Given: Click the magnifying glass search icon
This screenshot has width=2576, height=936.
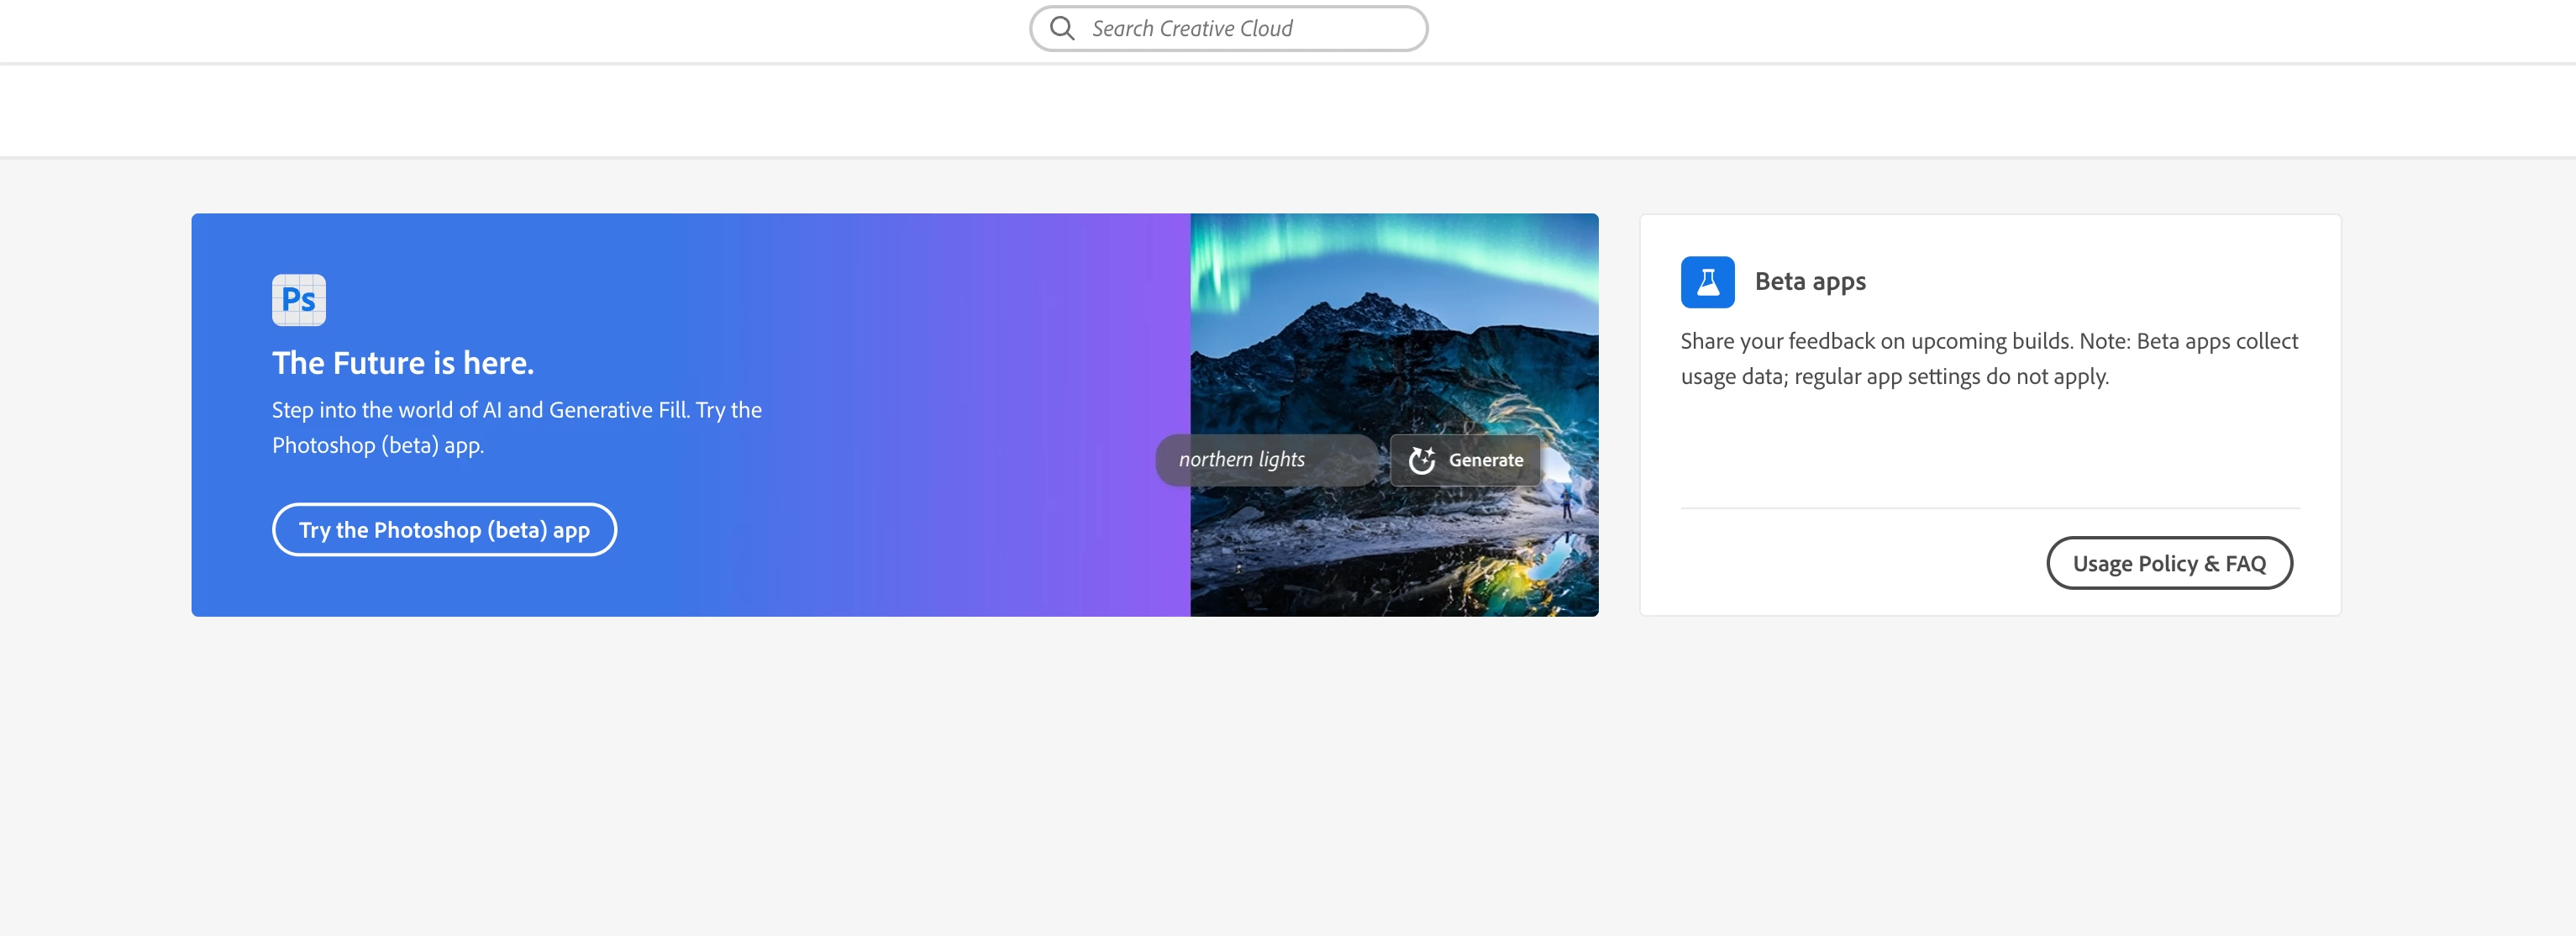Looking at the screenshot, I should [x=1062, y=29].
